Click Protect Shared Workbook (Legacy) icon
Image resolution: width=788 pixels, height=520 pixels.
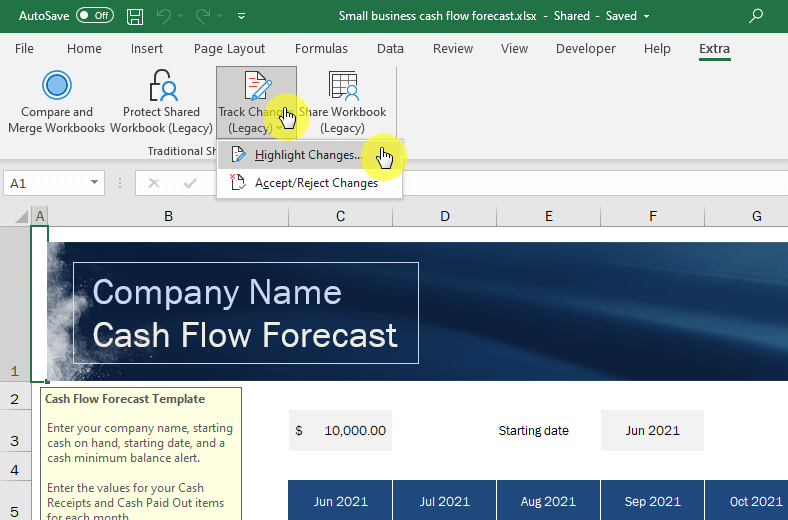[163, 85]
